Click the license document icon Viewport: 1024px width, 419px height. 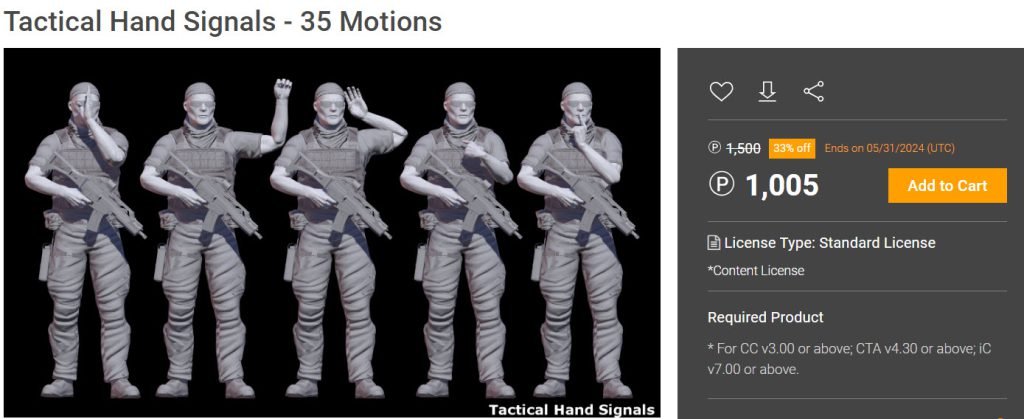(x=714, y=243)
